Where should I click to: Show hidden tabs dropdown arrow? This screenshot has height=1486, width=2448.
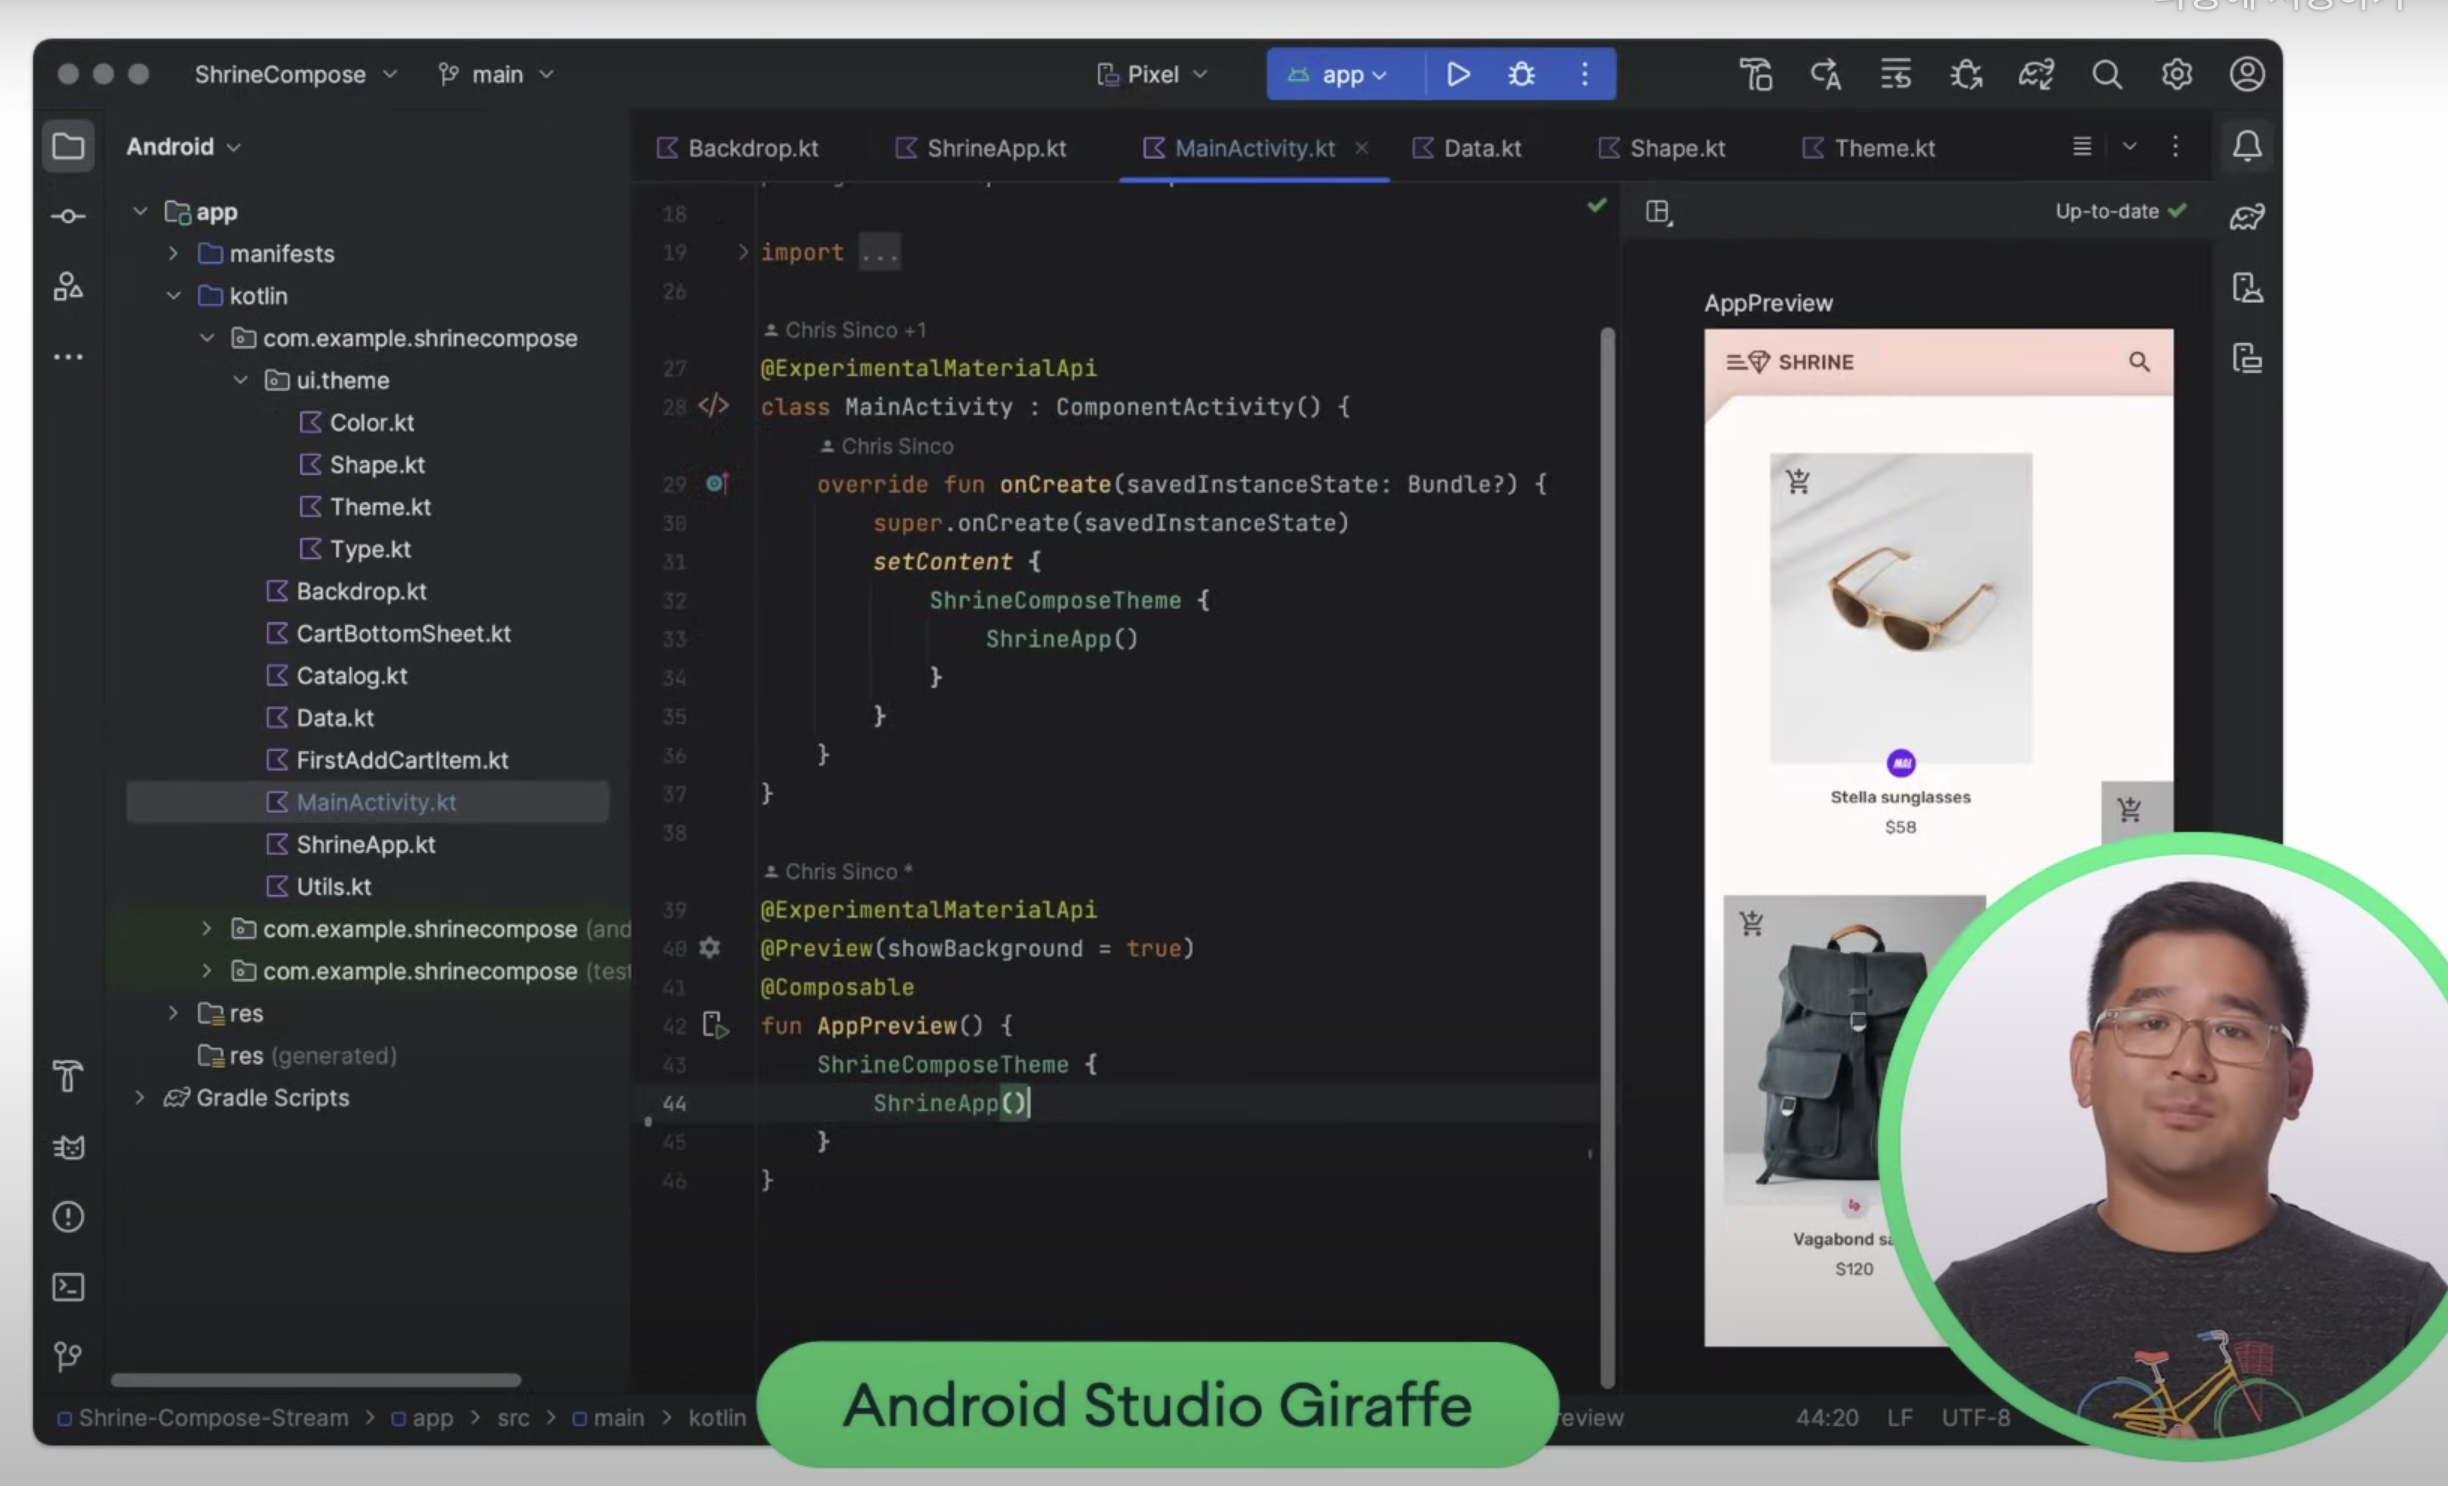[x=2130, y=147]
